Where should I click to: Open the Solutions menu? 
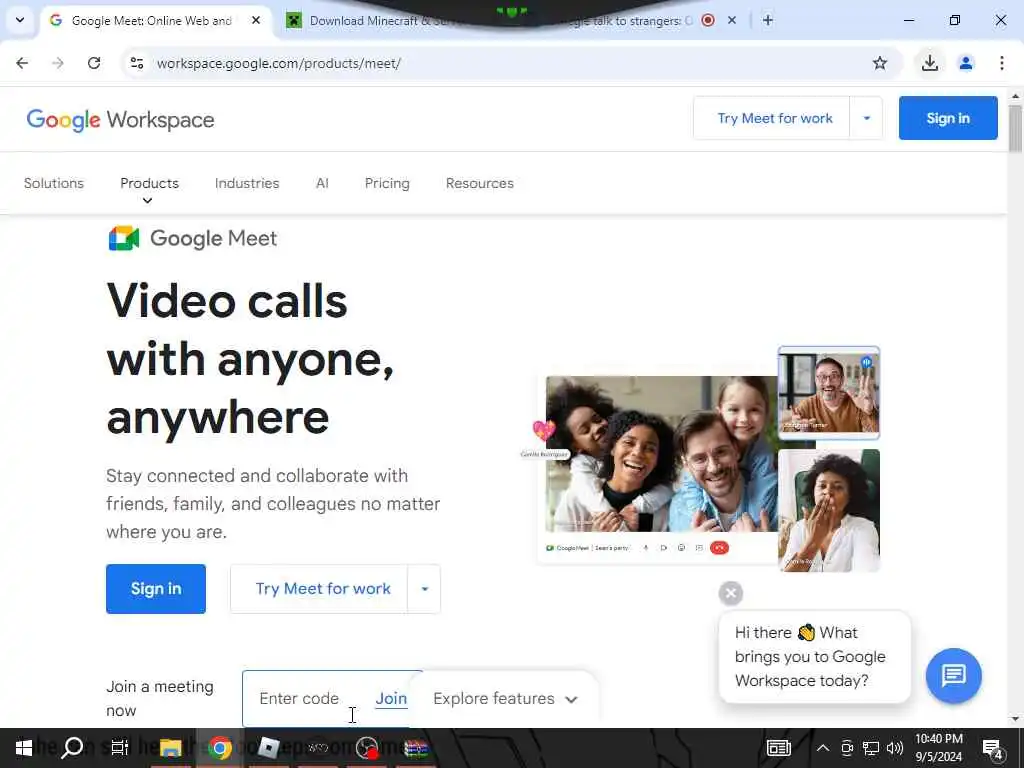click(54, 184)
